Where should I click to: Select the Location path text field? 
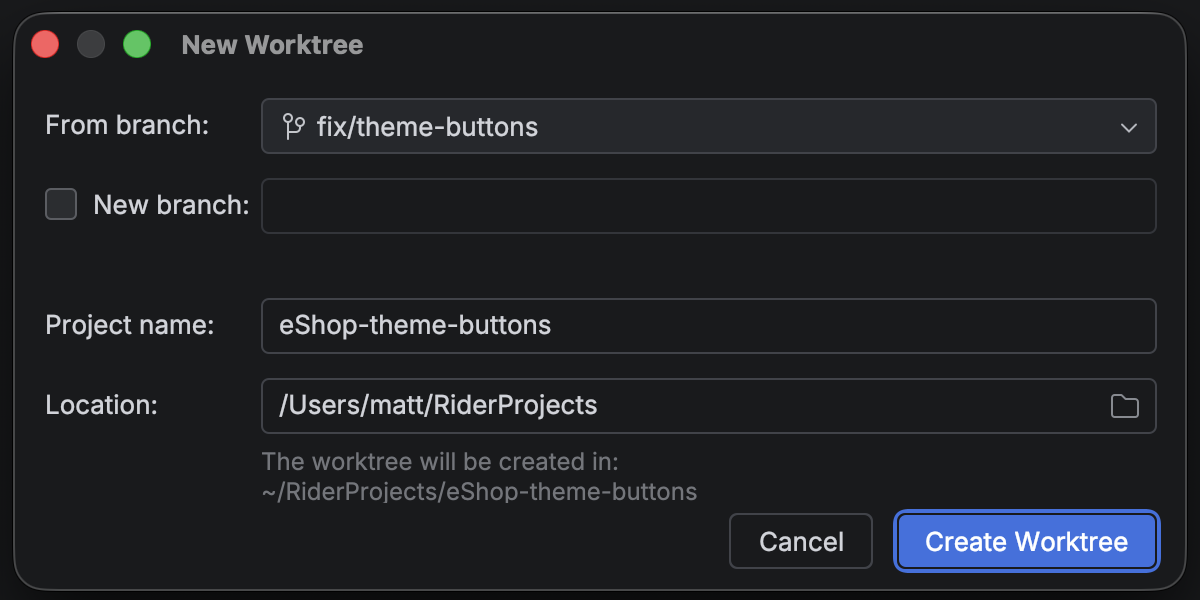(x=680, y=406)
